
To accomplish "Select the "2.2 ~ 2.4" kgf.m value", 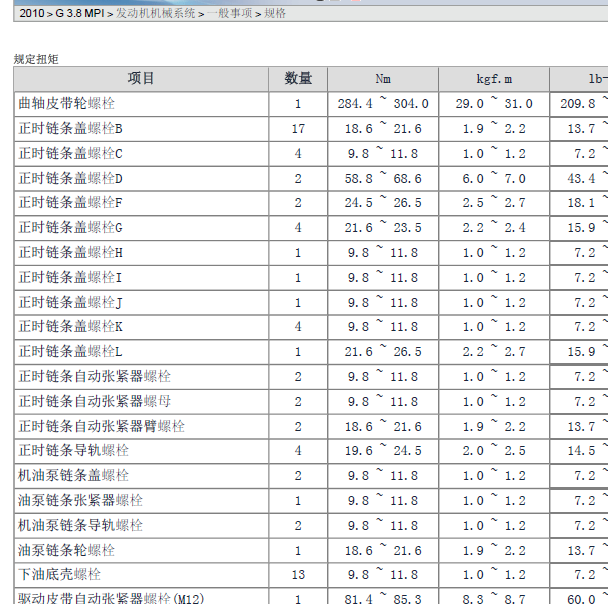I will point(494,228).
